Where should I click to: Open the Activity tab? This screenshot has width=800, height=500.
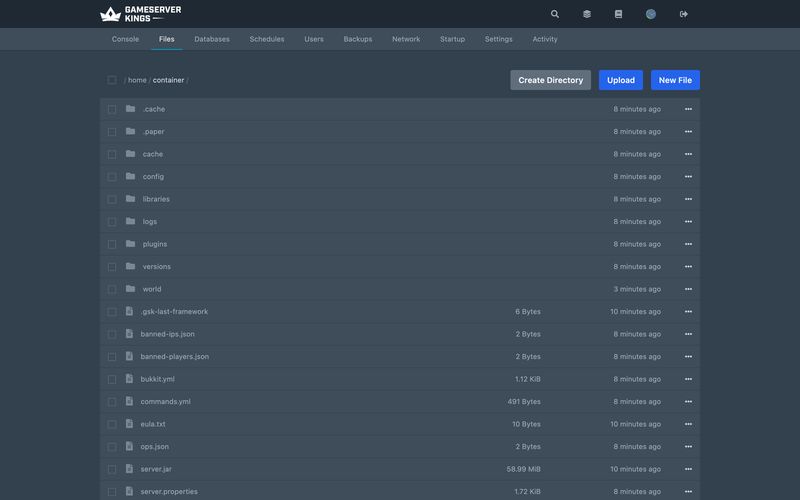(545, 39)
